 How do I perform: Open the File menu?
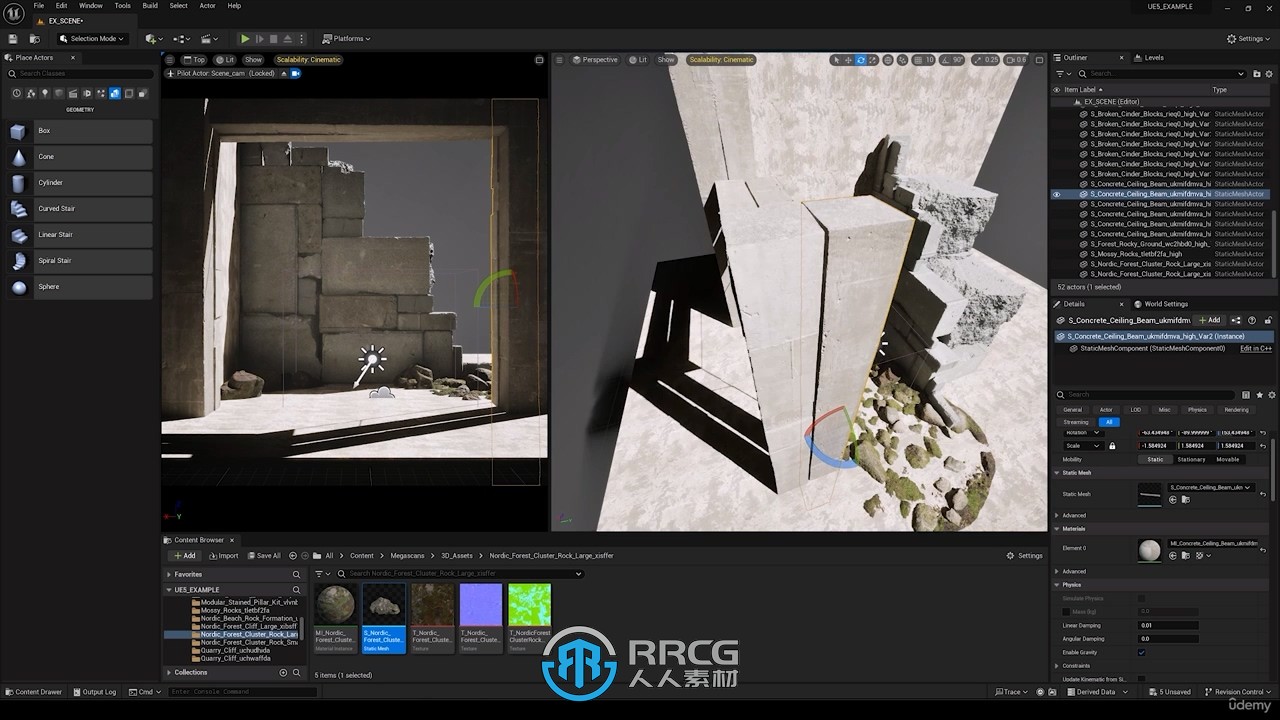(x=39, y=6)
